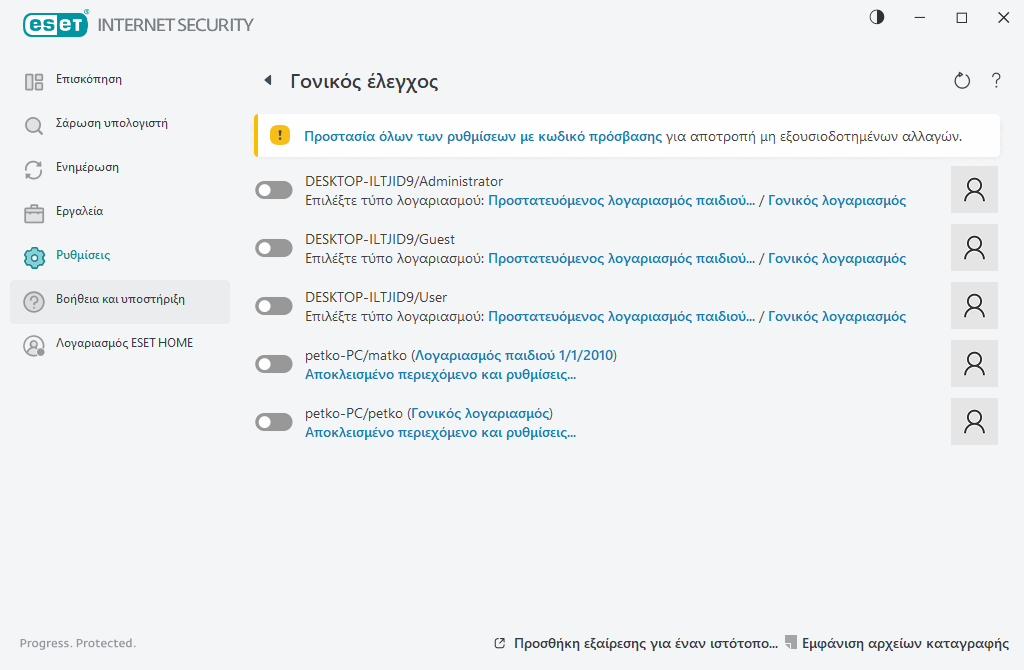Click the user avatar icon for petko-PC/petko
The width and height of the screenshot is (1024, 670).
[x=974, y=422]
